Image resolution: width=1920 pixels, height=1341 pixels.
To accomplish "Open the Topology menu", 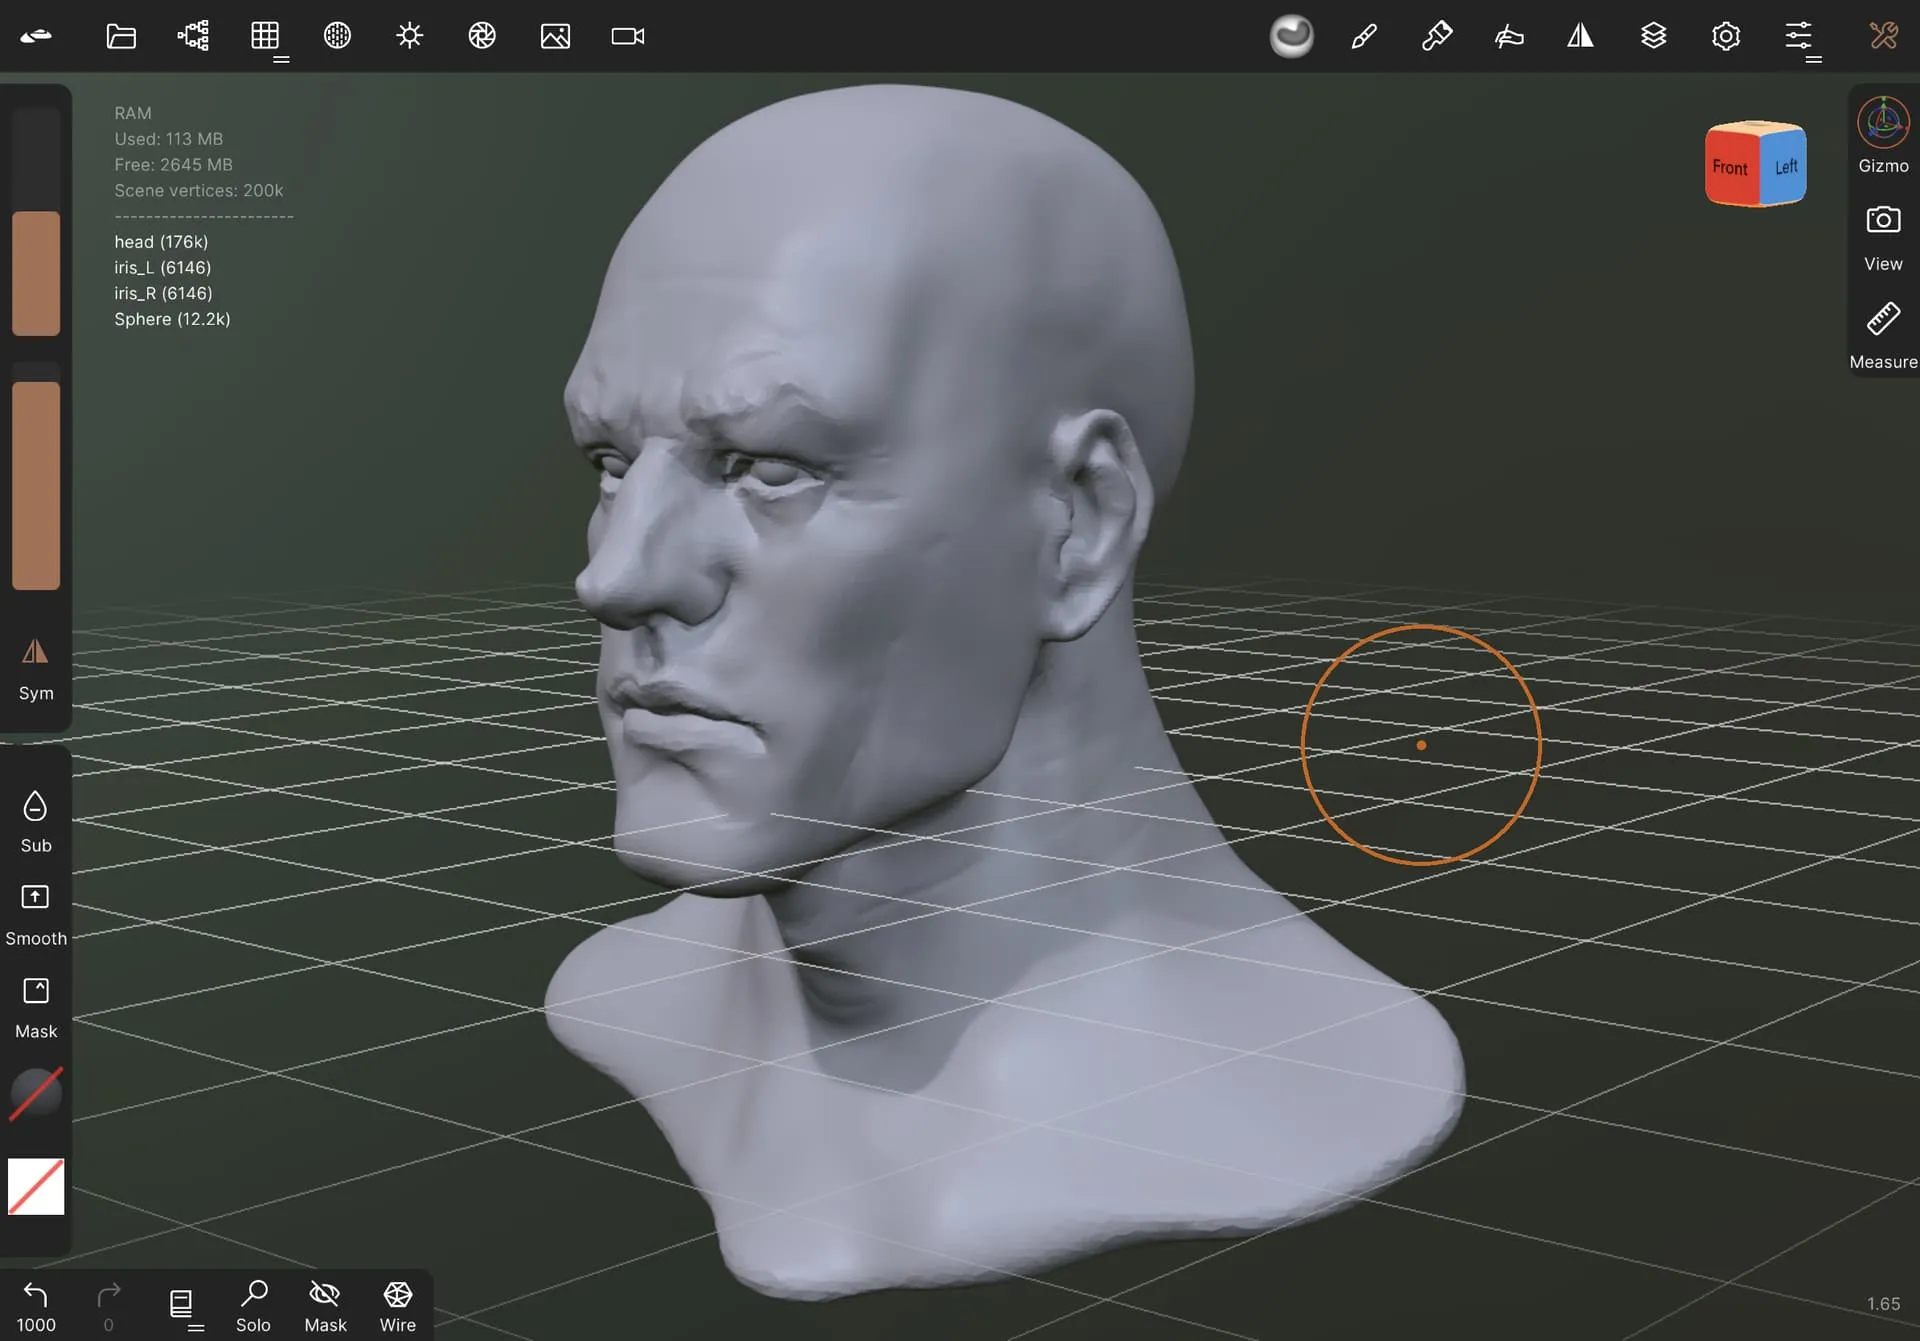I will coord(266,36).
